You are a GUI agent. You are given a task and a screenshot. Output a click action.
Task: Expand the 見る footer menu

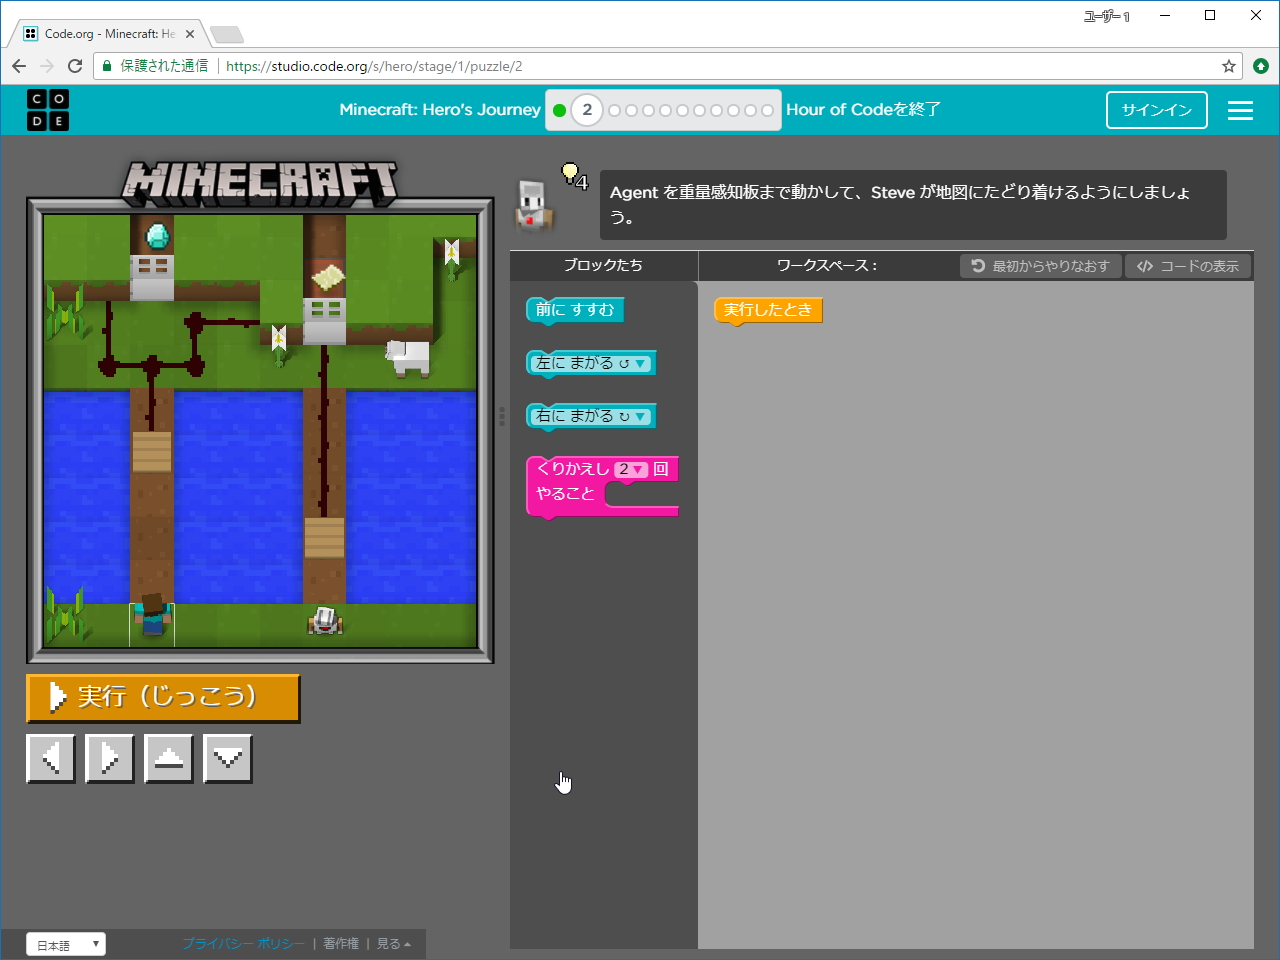pyautogui.click(x=390, y=943)
